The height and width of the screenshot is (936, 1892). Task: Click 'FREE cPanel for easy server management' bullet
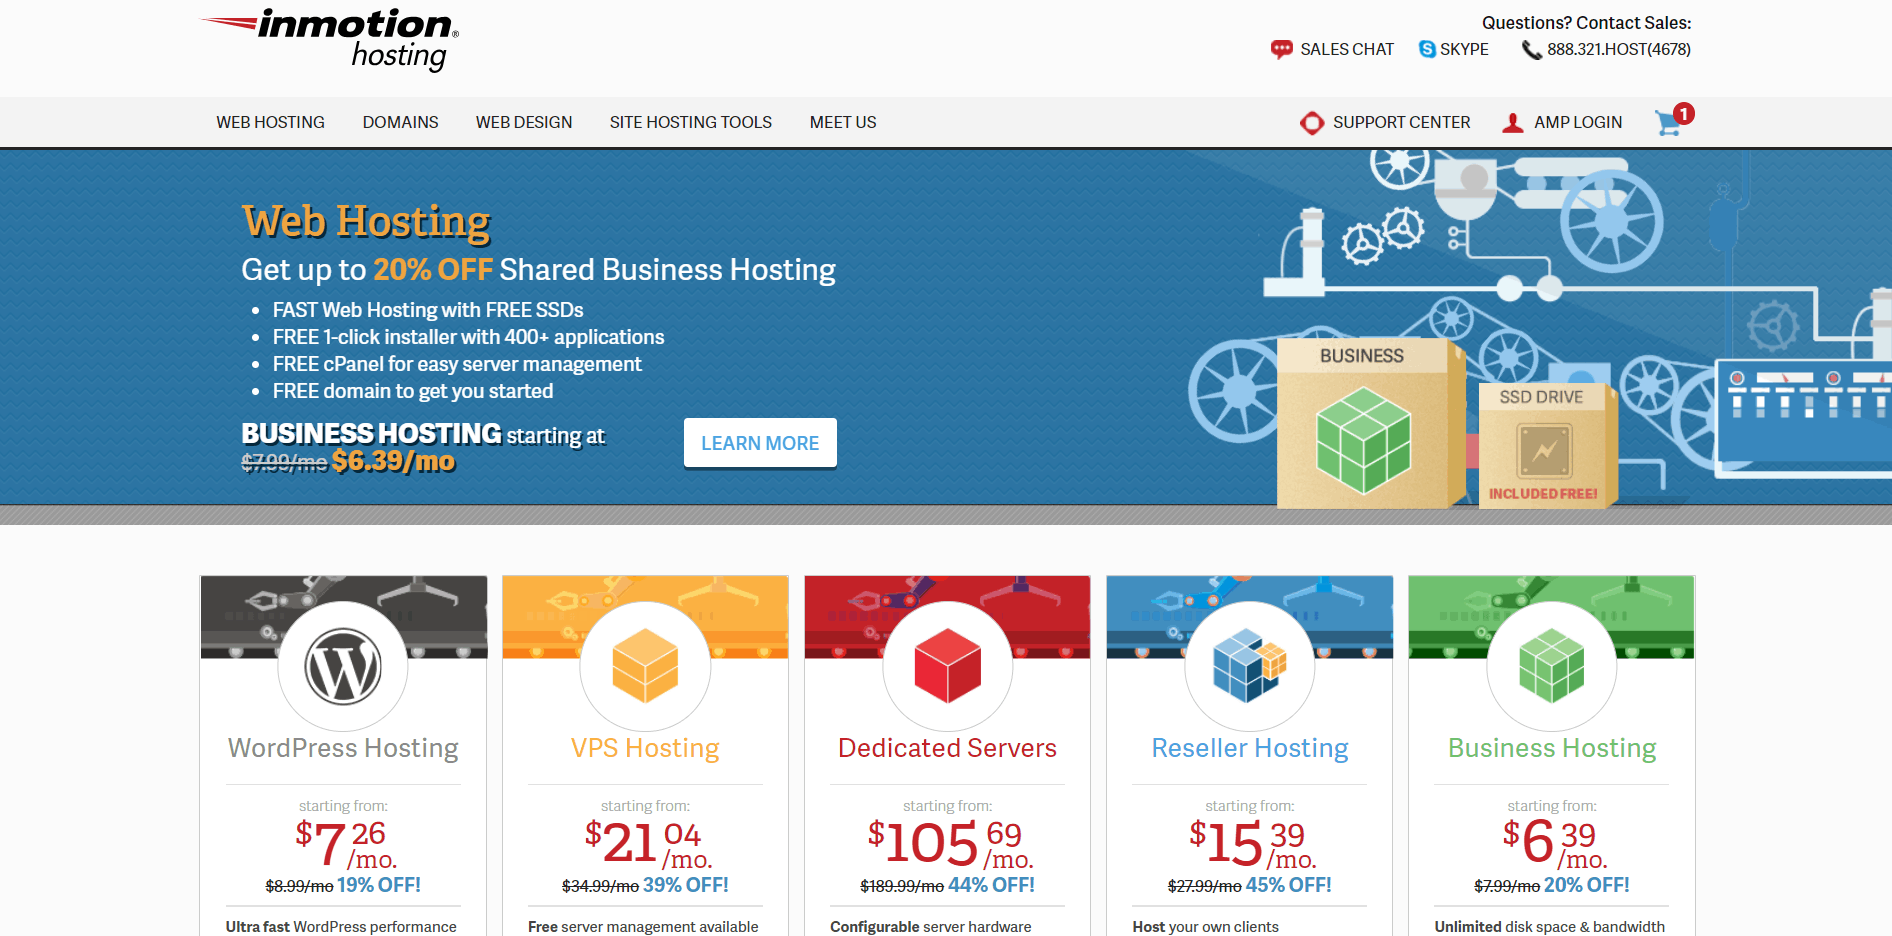(457, 364)
